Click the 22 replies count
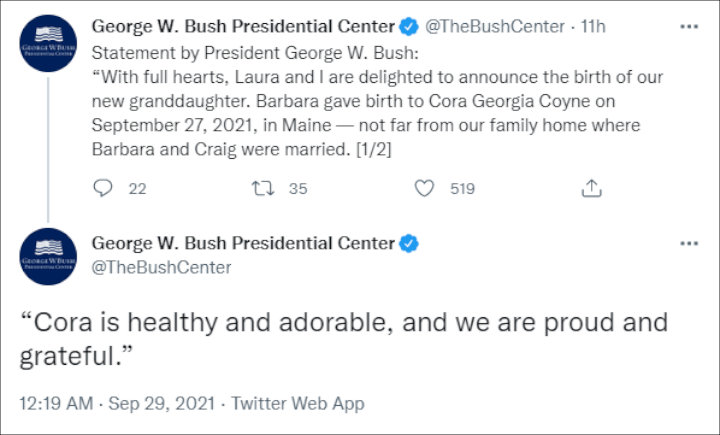Image resolution: width=720 pixels, height=435 pixels. click(x=137, y=189)
